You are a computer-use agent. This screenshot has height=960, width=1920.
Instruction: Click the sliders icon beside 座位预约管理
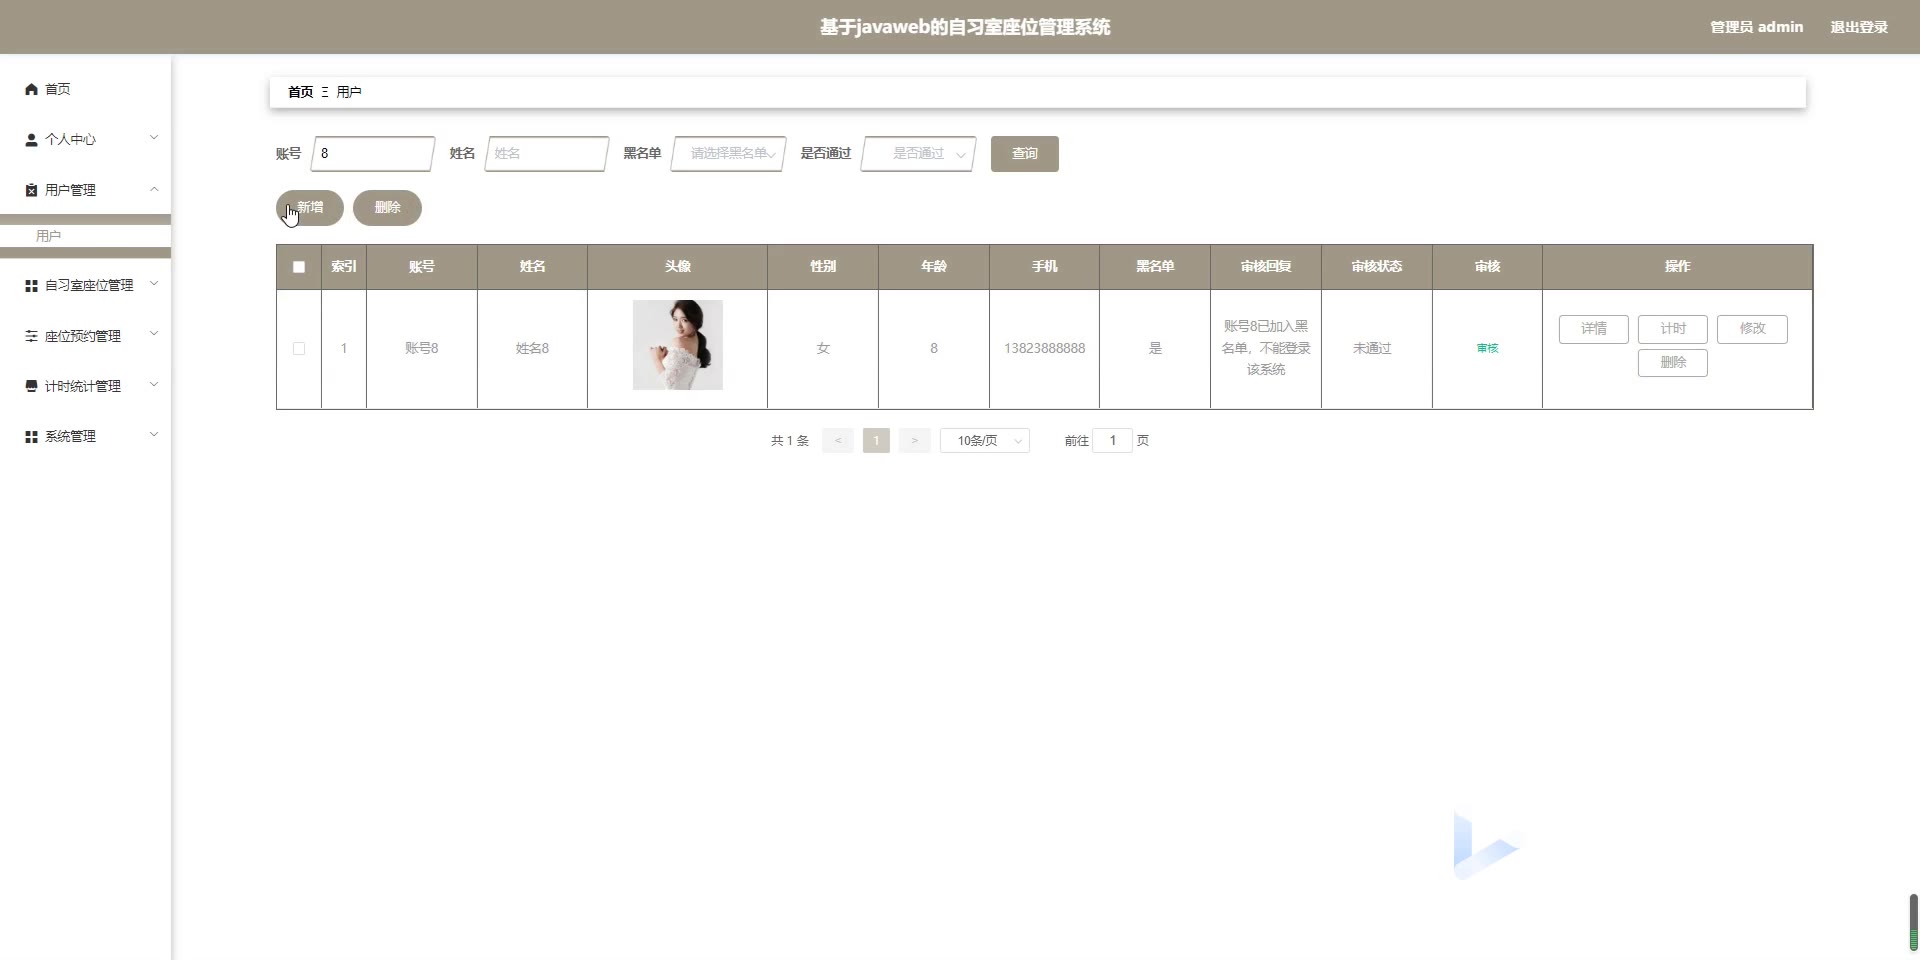[31, 336]
